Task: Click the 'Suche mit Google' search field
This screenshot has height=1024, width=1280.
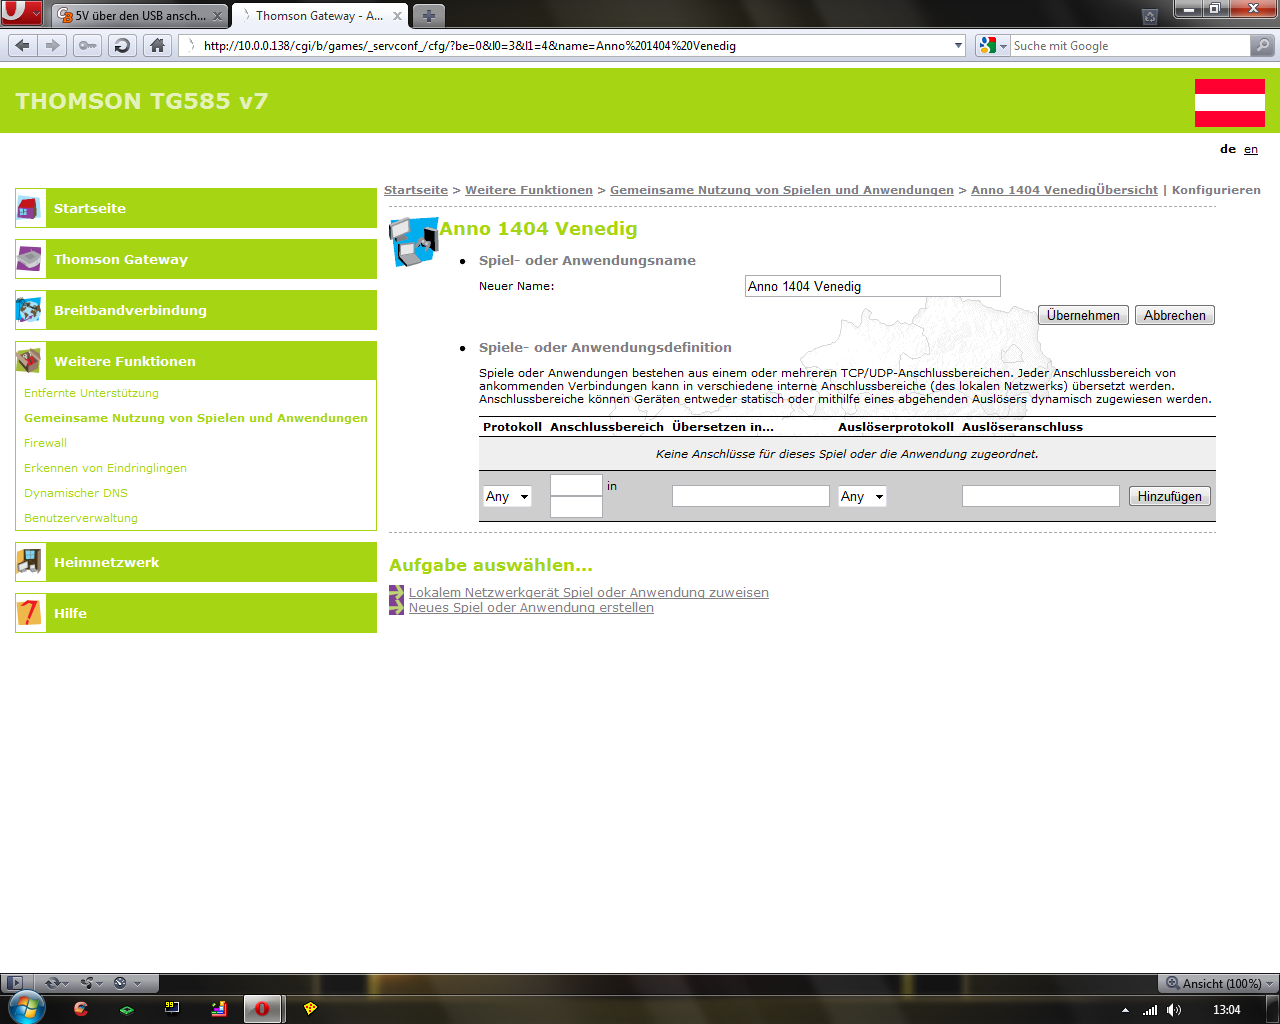Action: [x=1130, y=45]
